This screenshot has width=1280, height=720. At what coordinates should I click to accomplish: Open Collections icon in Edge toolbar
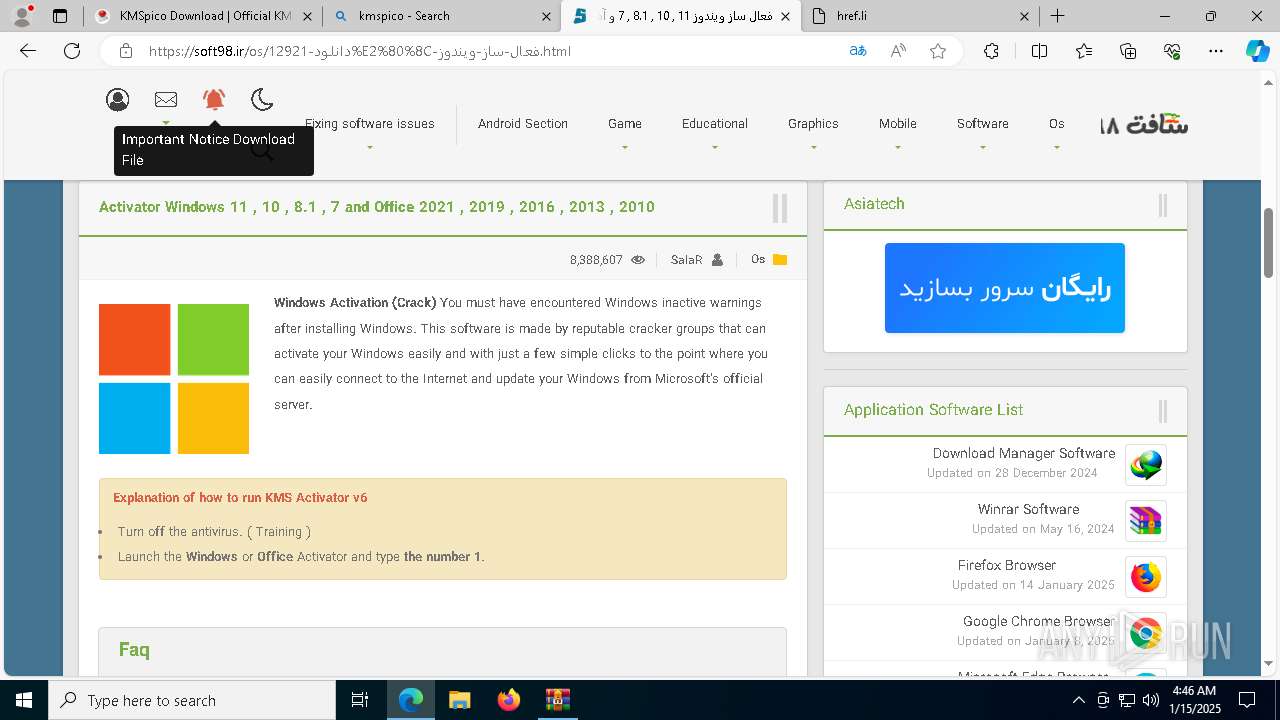point(1128,51)
